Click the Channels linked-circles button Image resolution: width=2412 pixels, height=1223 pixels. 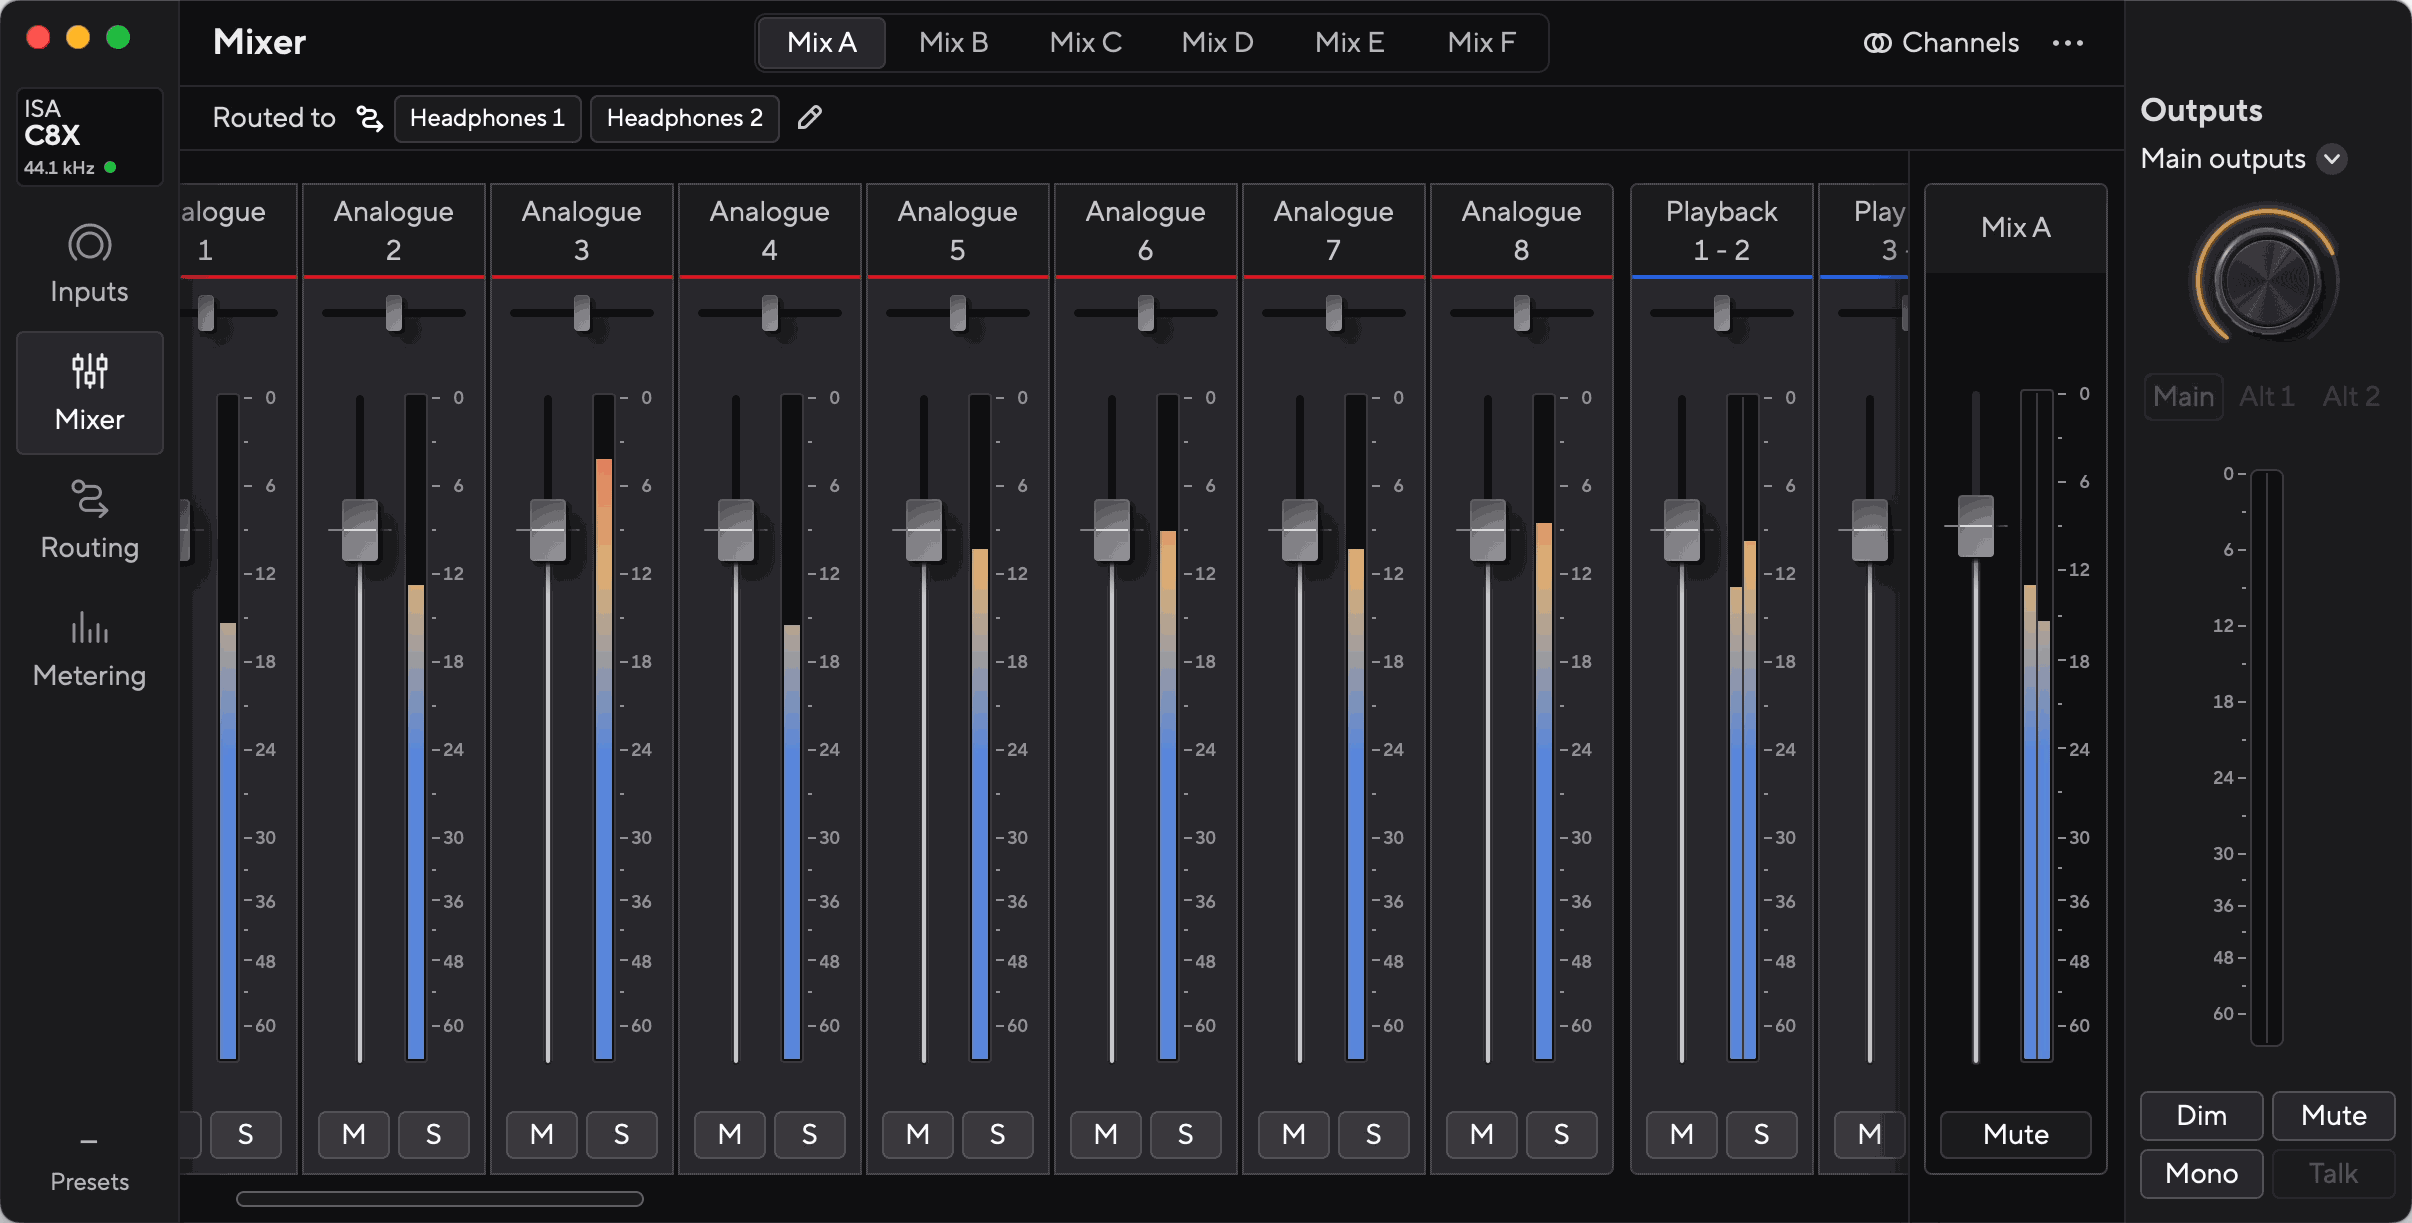[1942, 43]
